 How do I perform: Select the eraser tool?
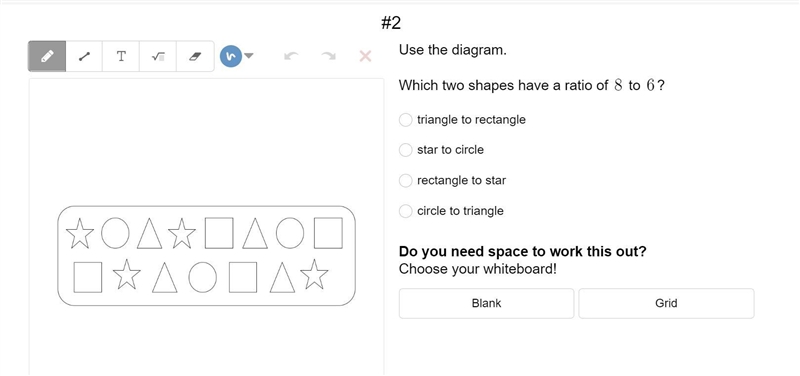(x=195, y=56)
